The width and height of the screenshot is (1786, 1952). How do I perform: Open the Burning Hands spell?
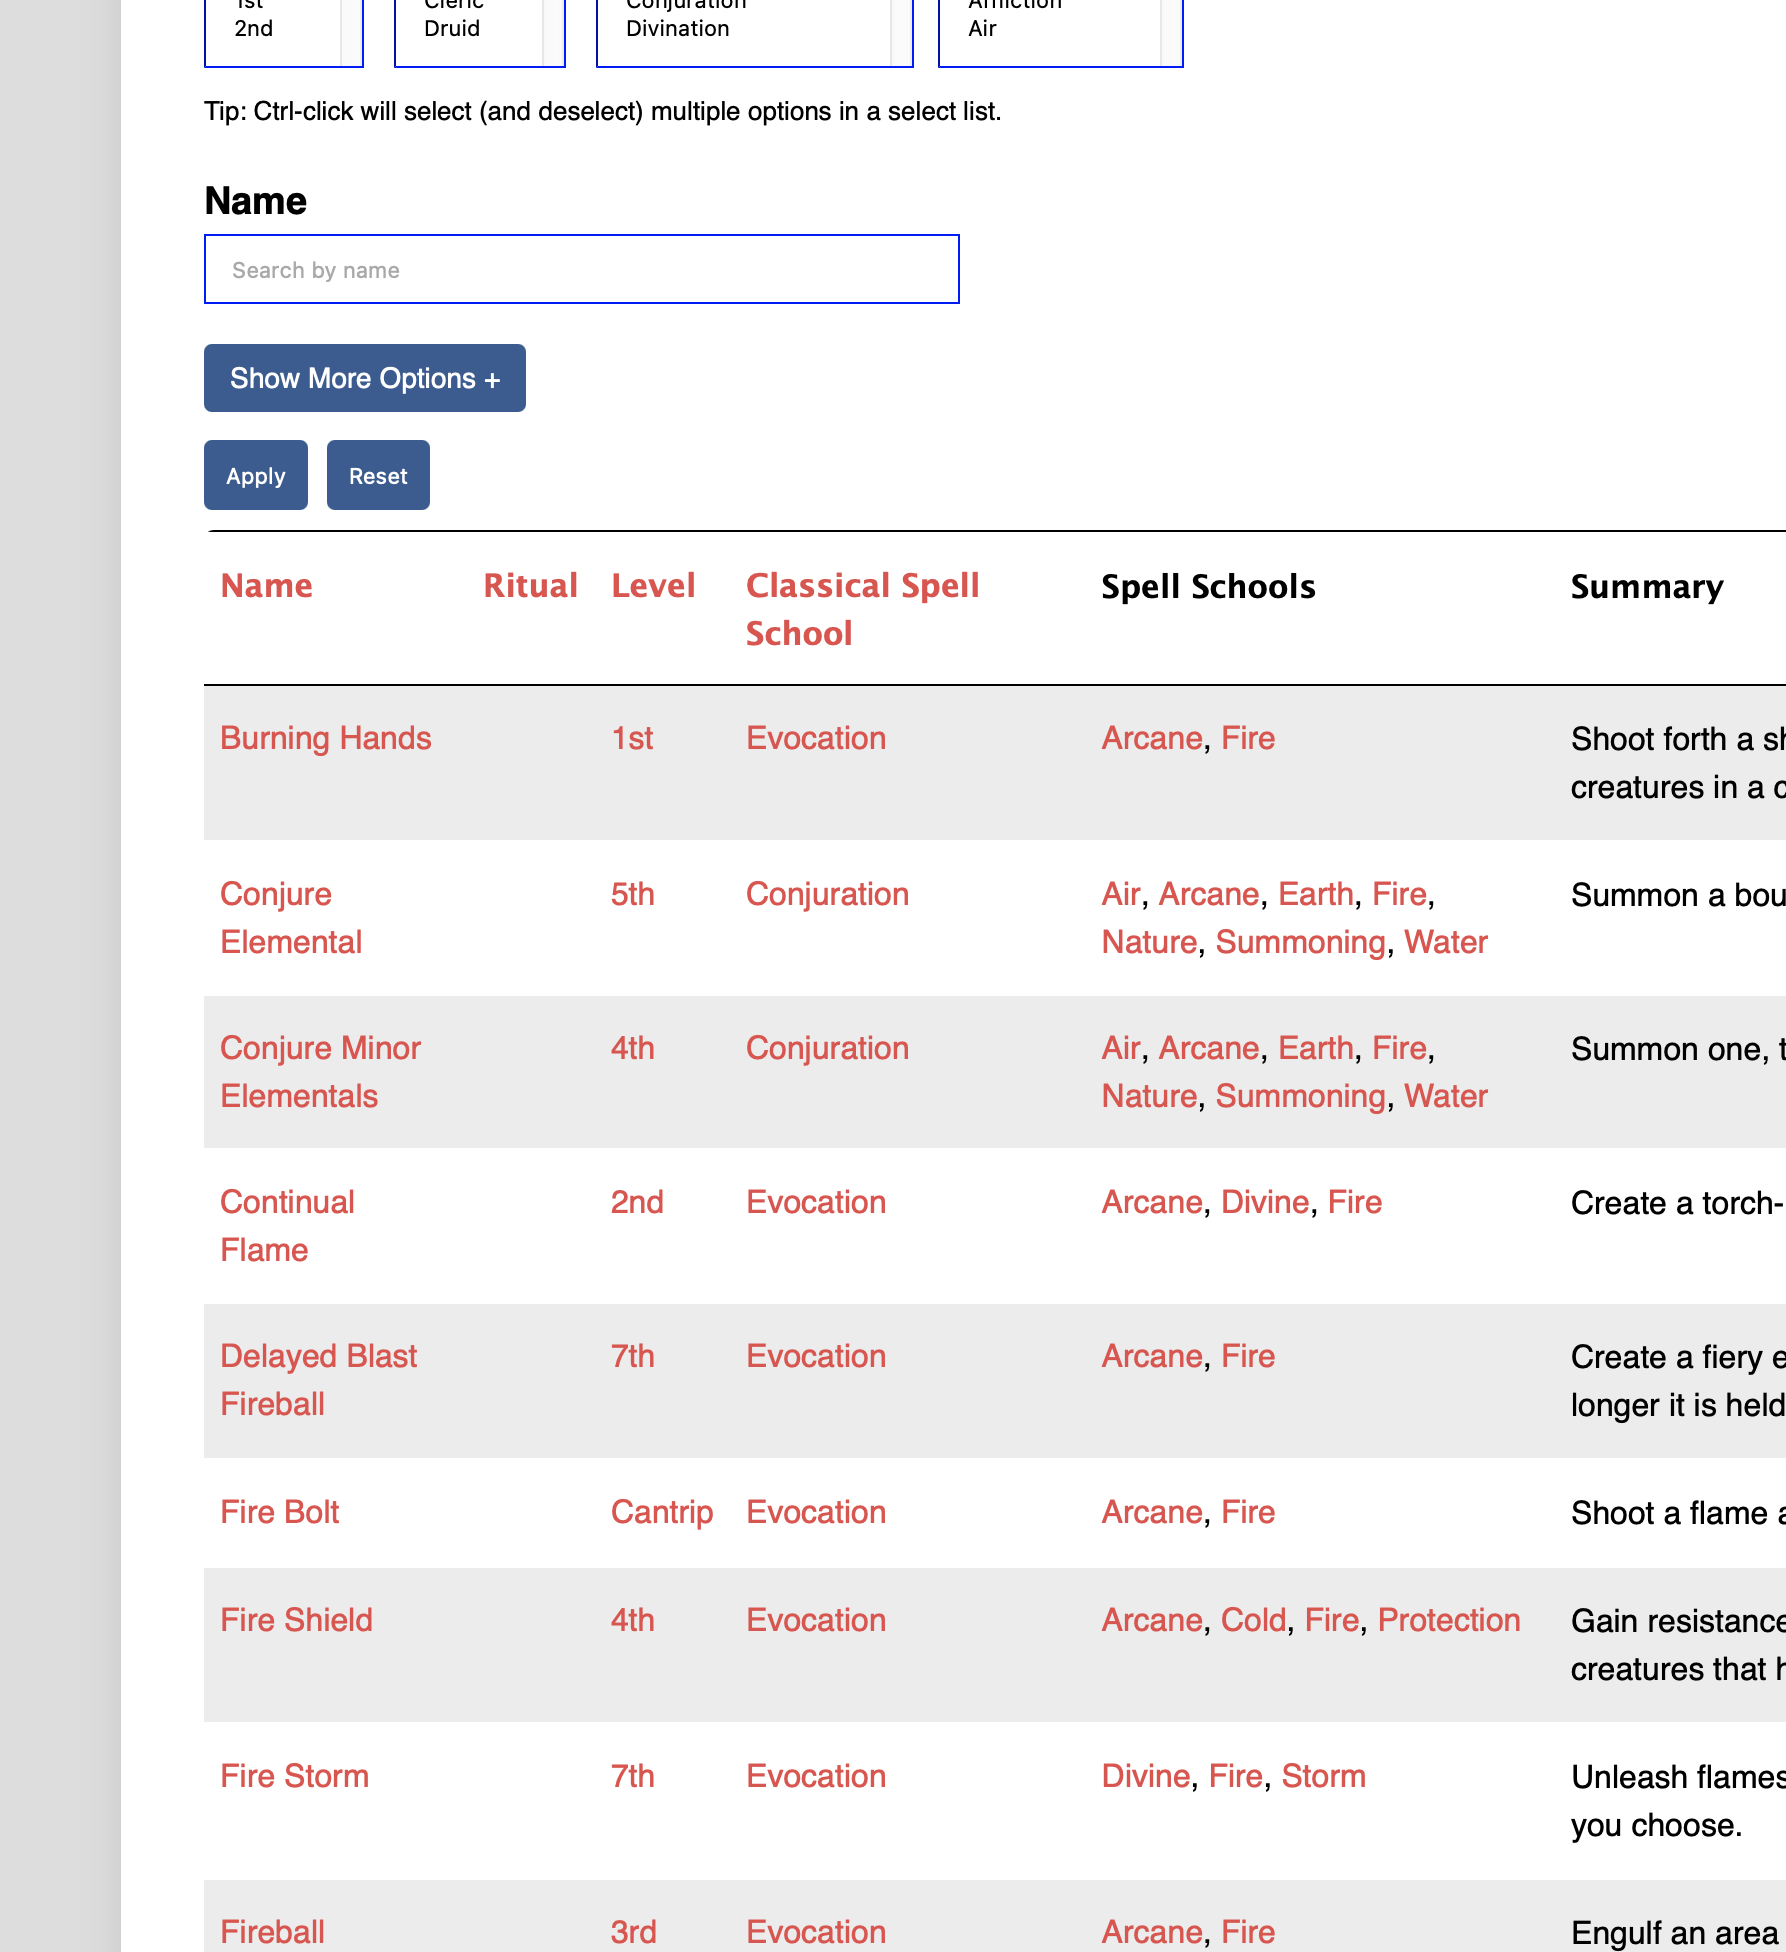coord(326,738)
